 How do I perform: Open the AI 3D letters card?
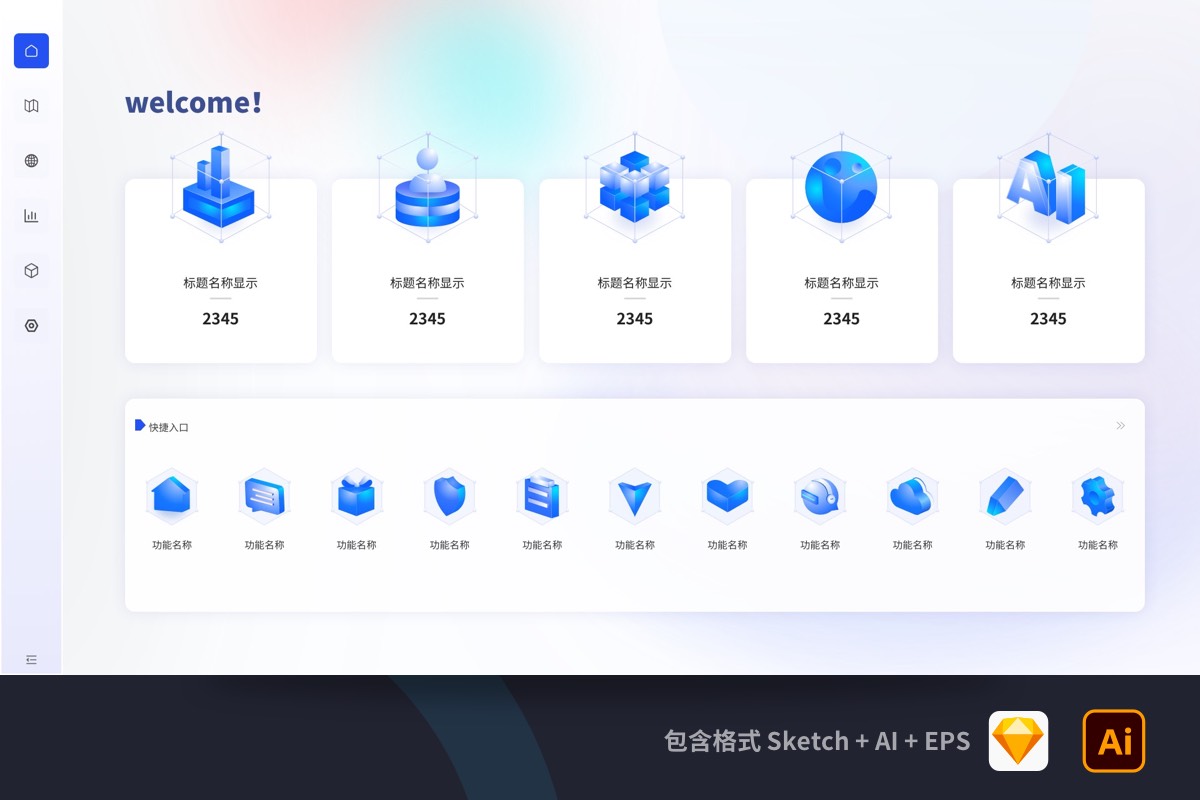[1048, 270]
